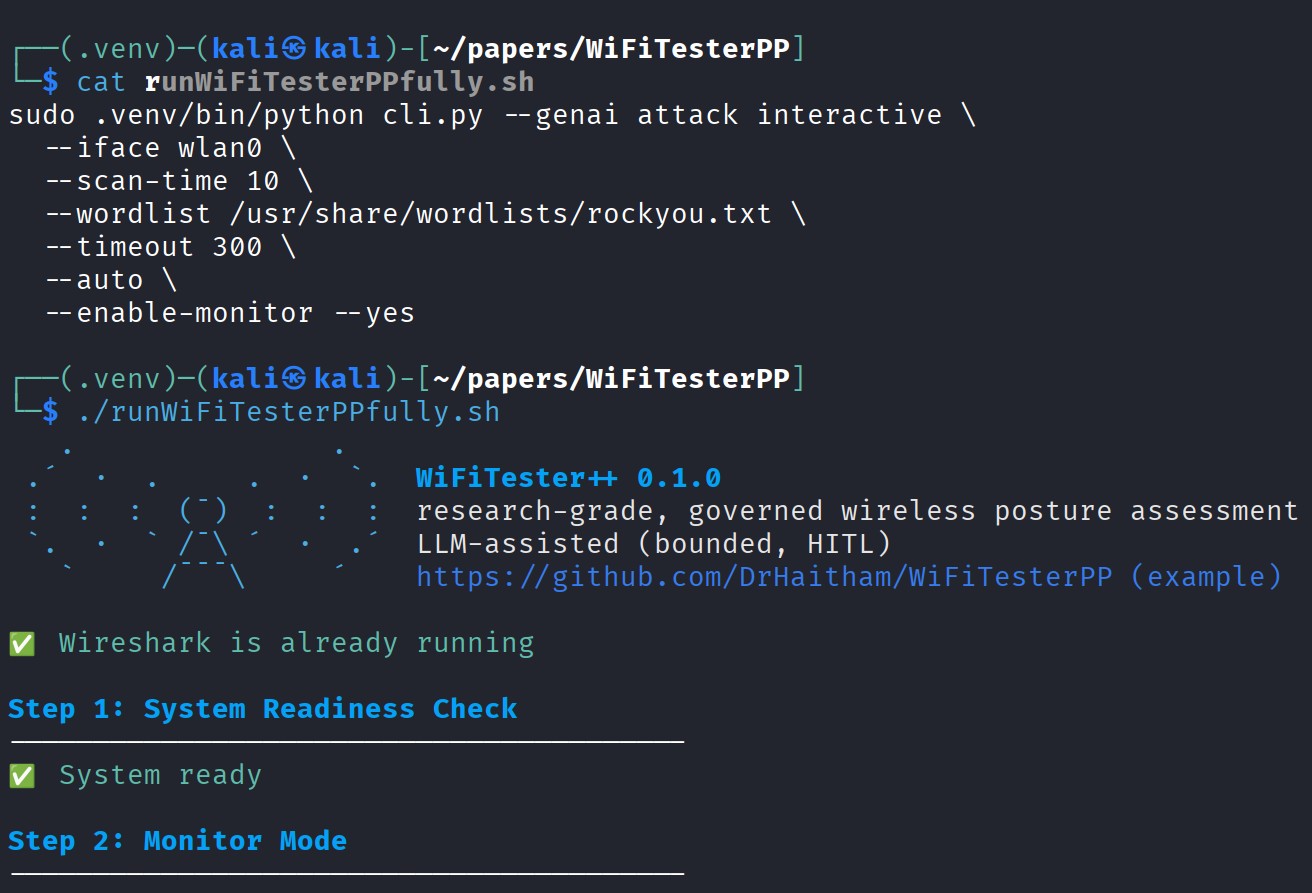Viewport: 1312px width, 893px height.
Task: Click the Kali logo in the first prompt
Action: [x=294, y=48]
